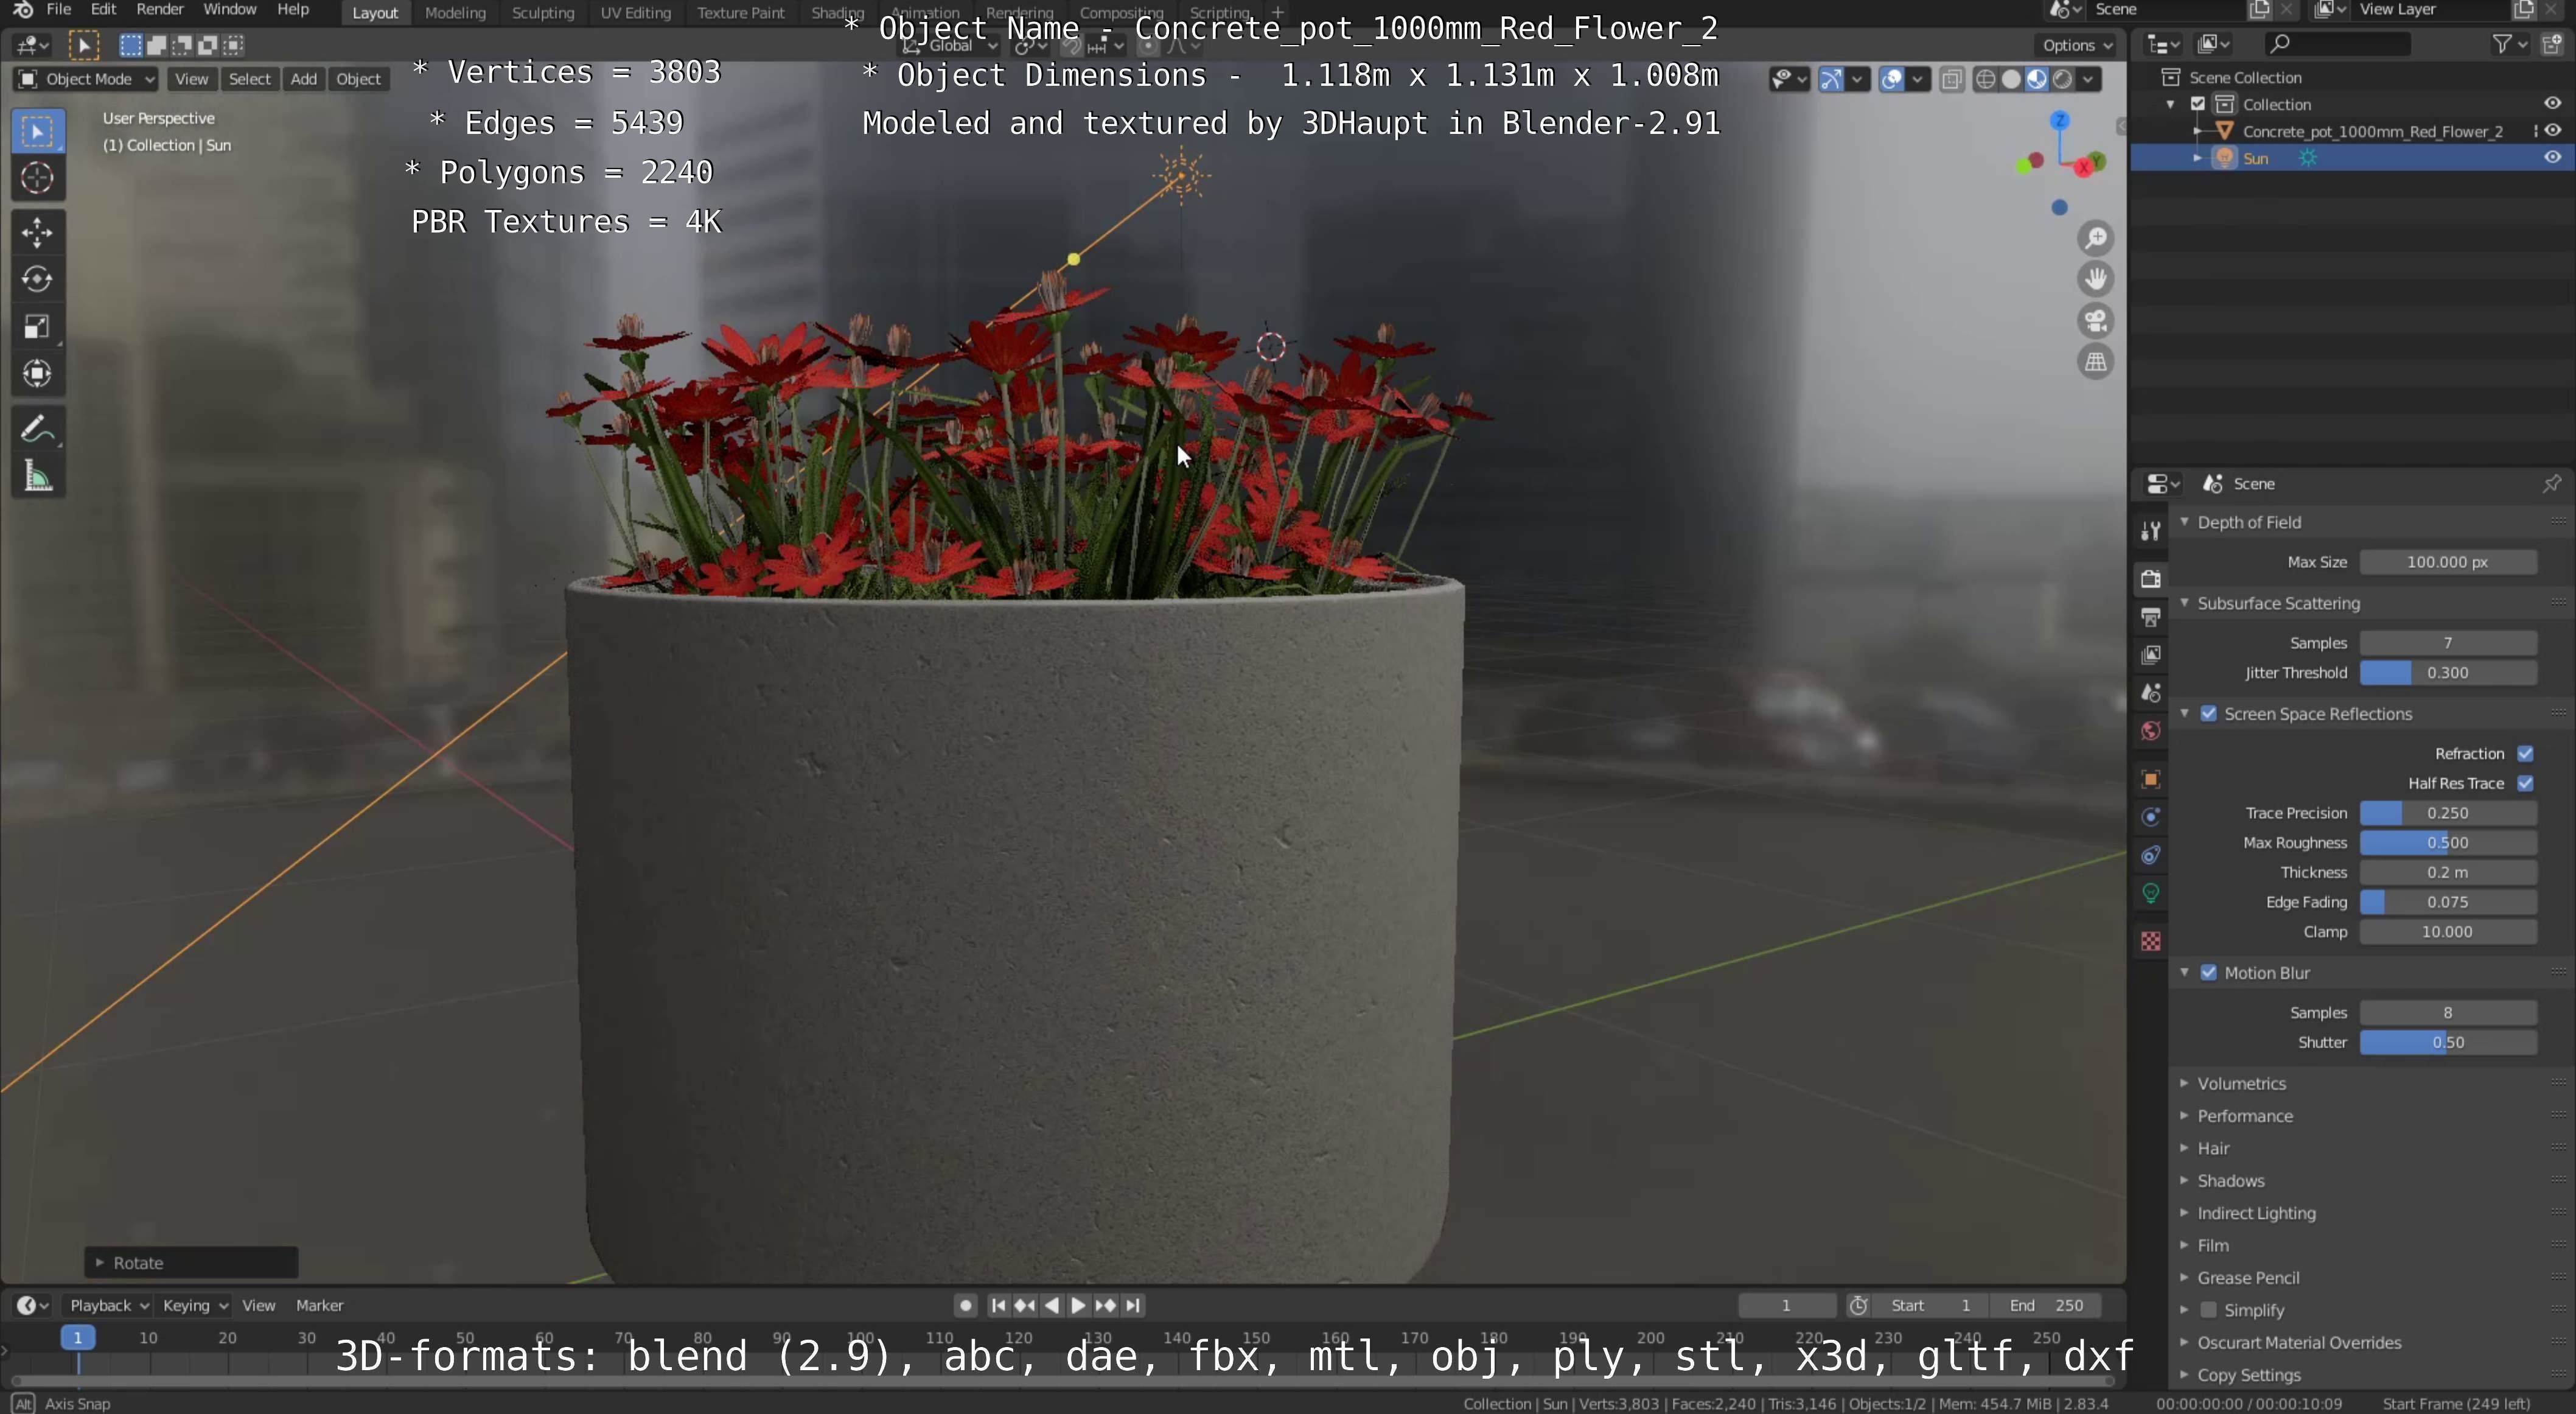Select the Measure tool
Screen dimensions: 2576x1414
tap(38, 476)
